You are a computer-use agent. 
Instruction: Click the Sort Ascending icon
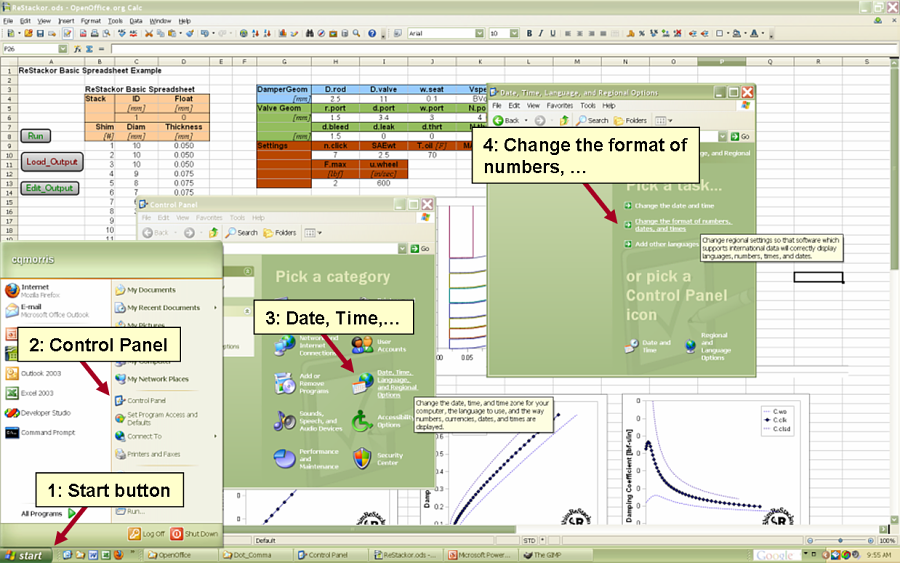pyautogui.click(x=255, y=33)
